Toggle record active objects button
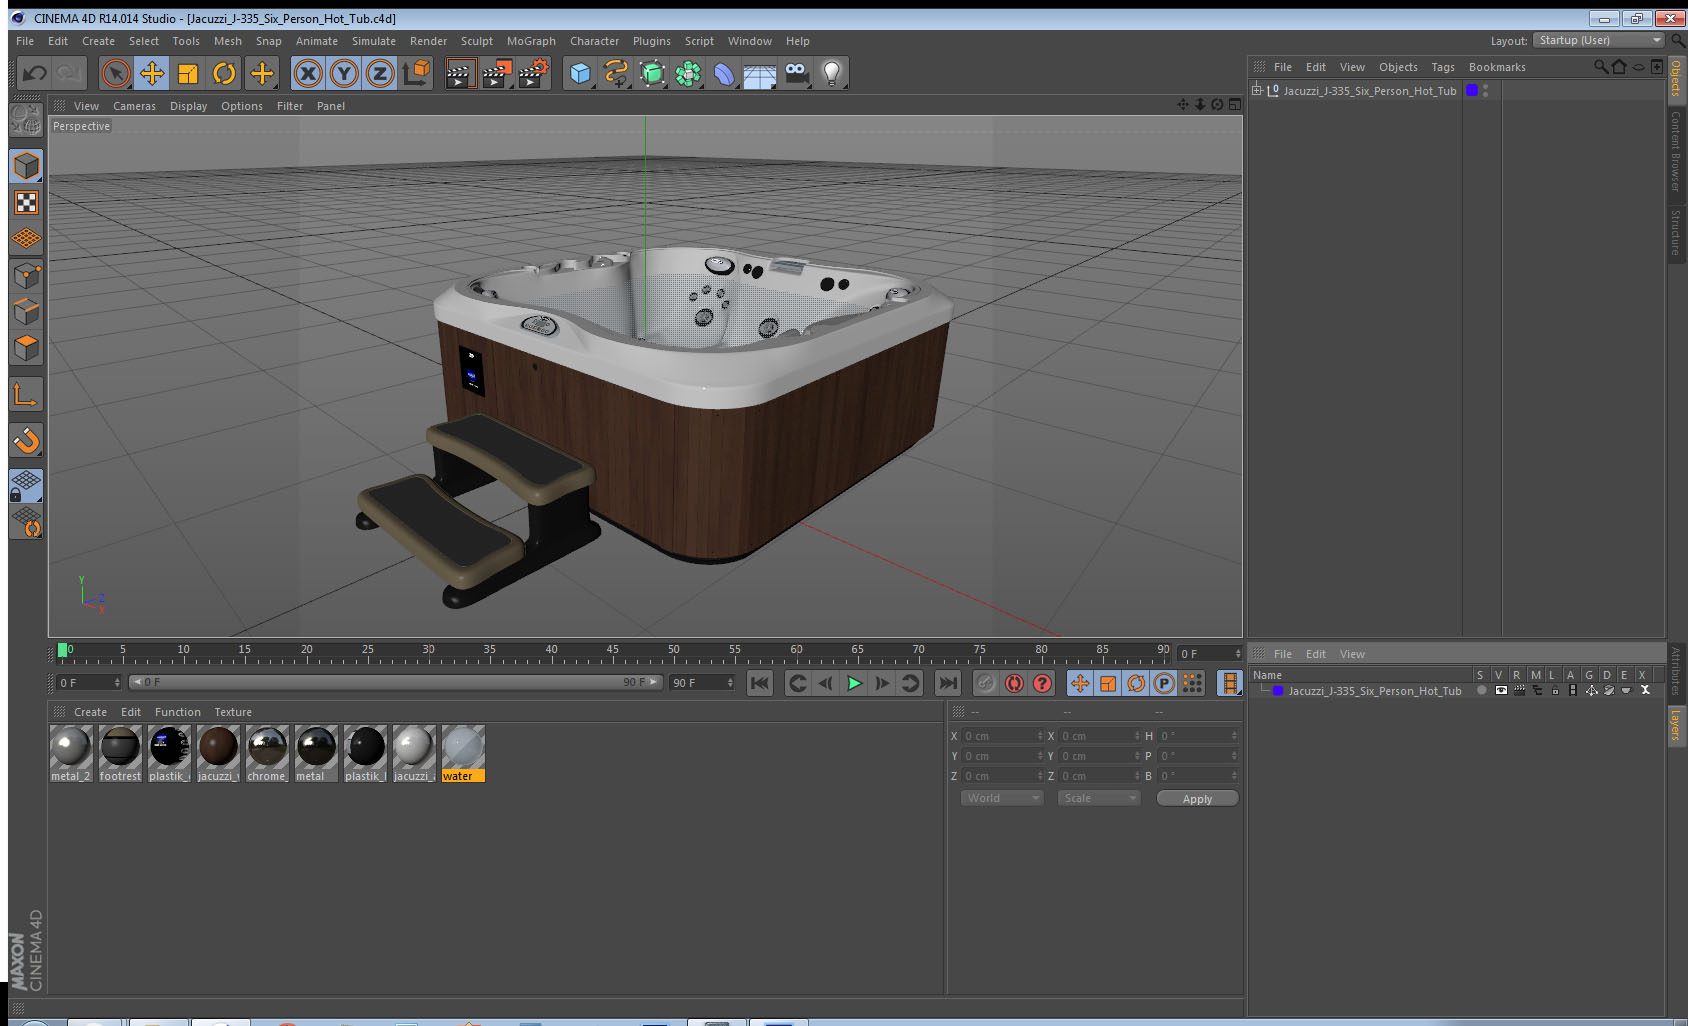The image size is (1688, 1026). pos(986,683)
